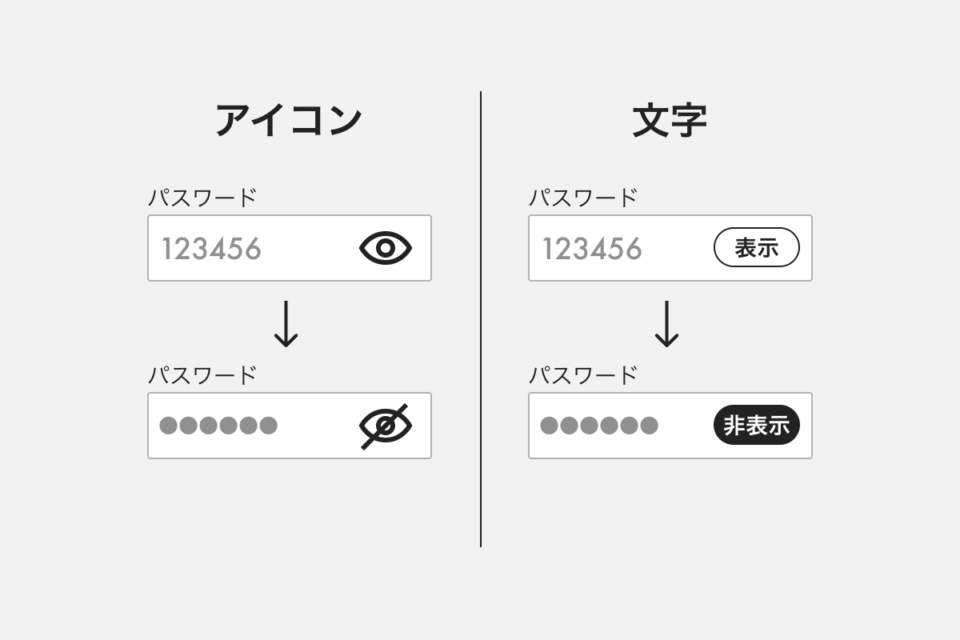Click the パスワード label above the open eye field
The width and height of the screenshot is (960, 640).
click(x=202, y=197)
